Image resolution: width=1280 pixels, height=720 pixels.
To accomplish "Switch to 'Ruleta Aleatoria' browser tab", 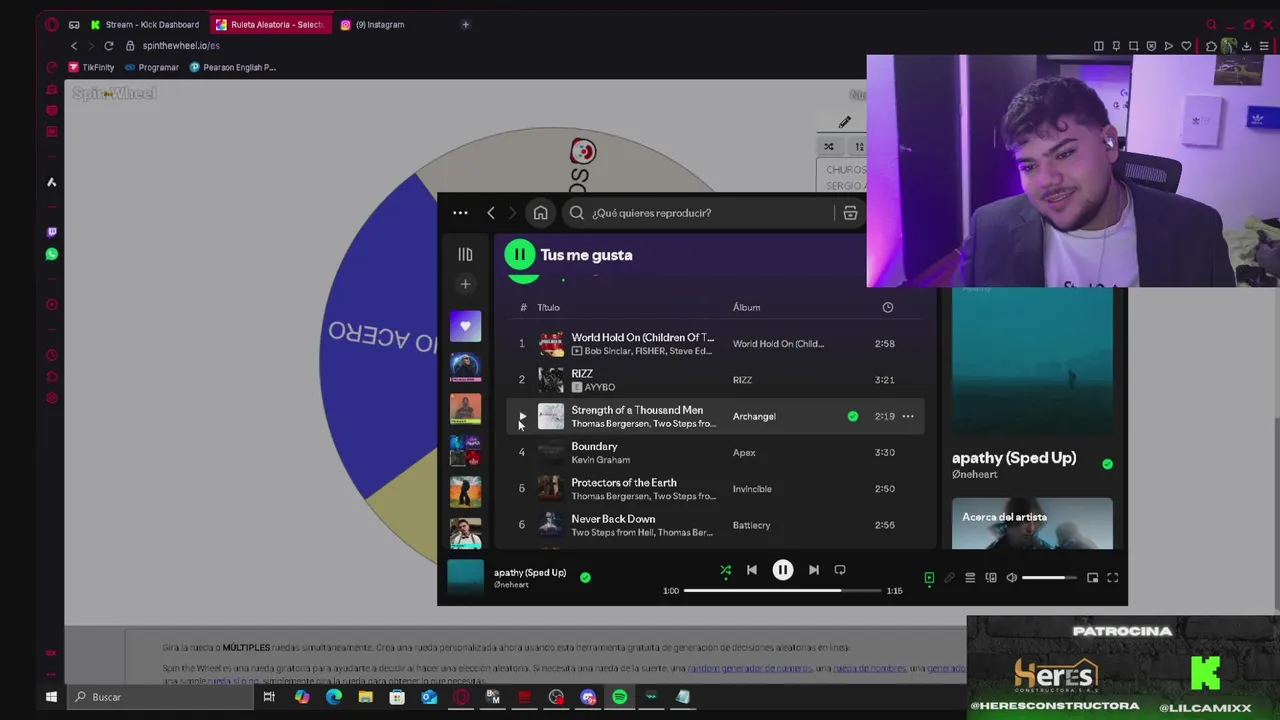I will 270,24.
